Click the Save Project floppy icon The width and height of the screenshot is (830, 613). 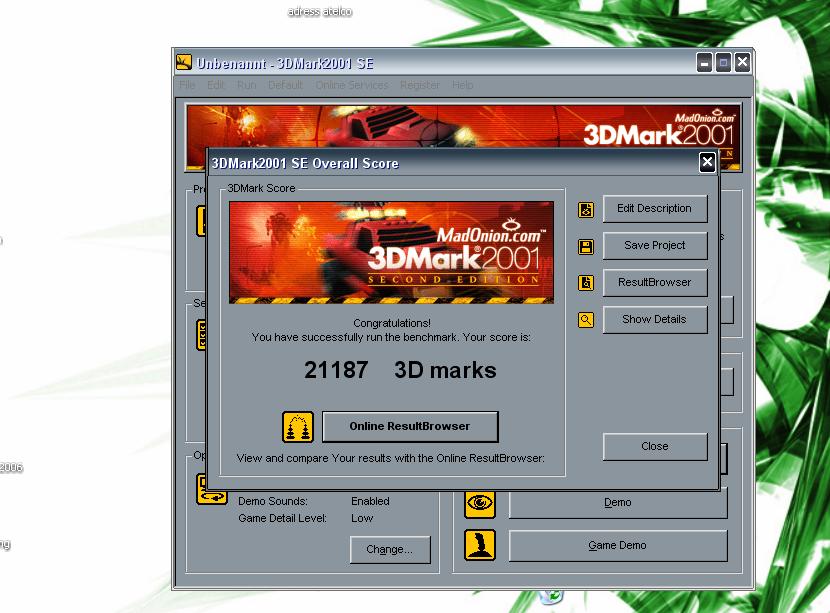(x=585, y=247)
